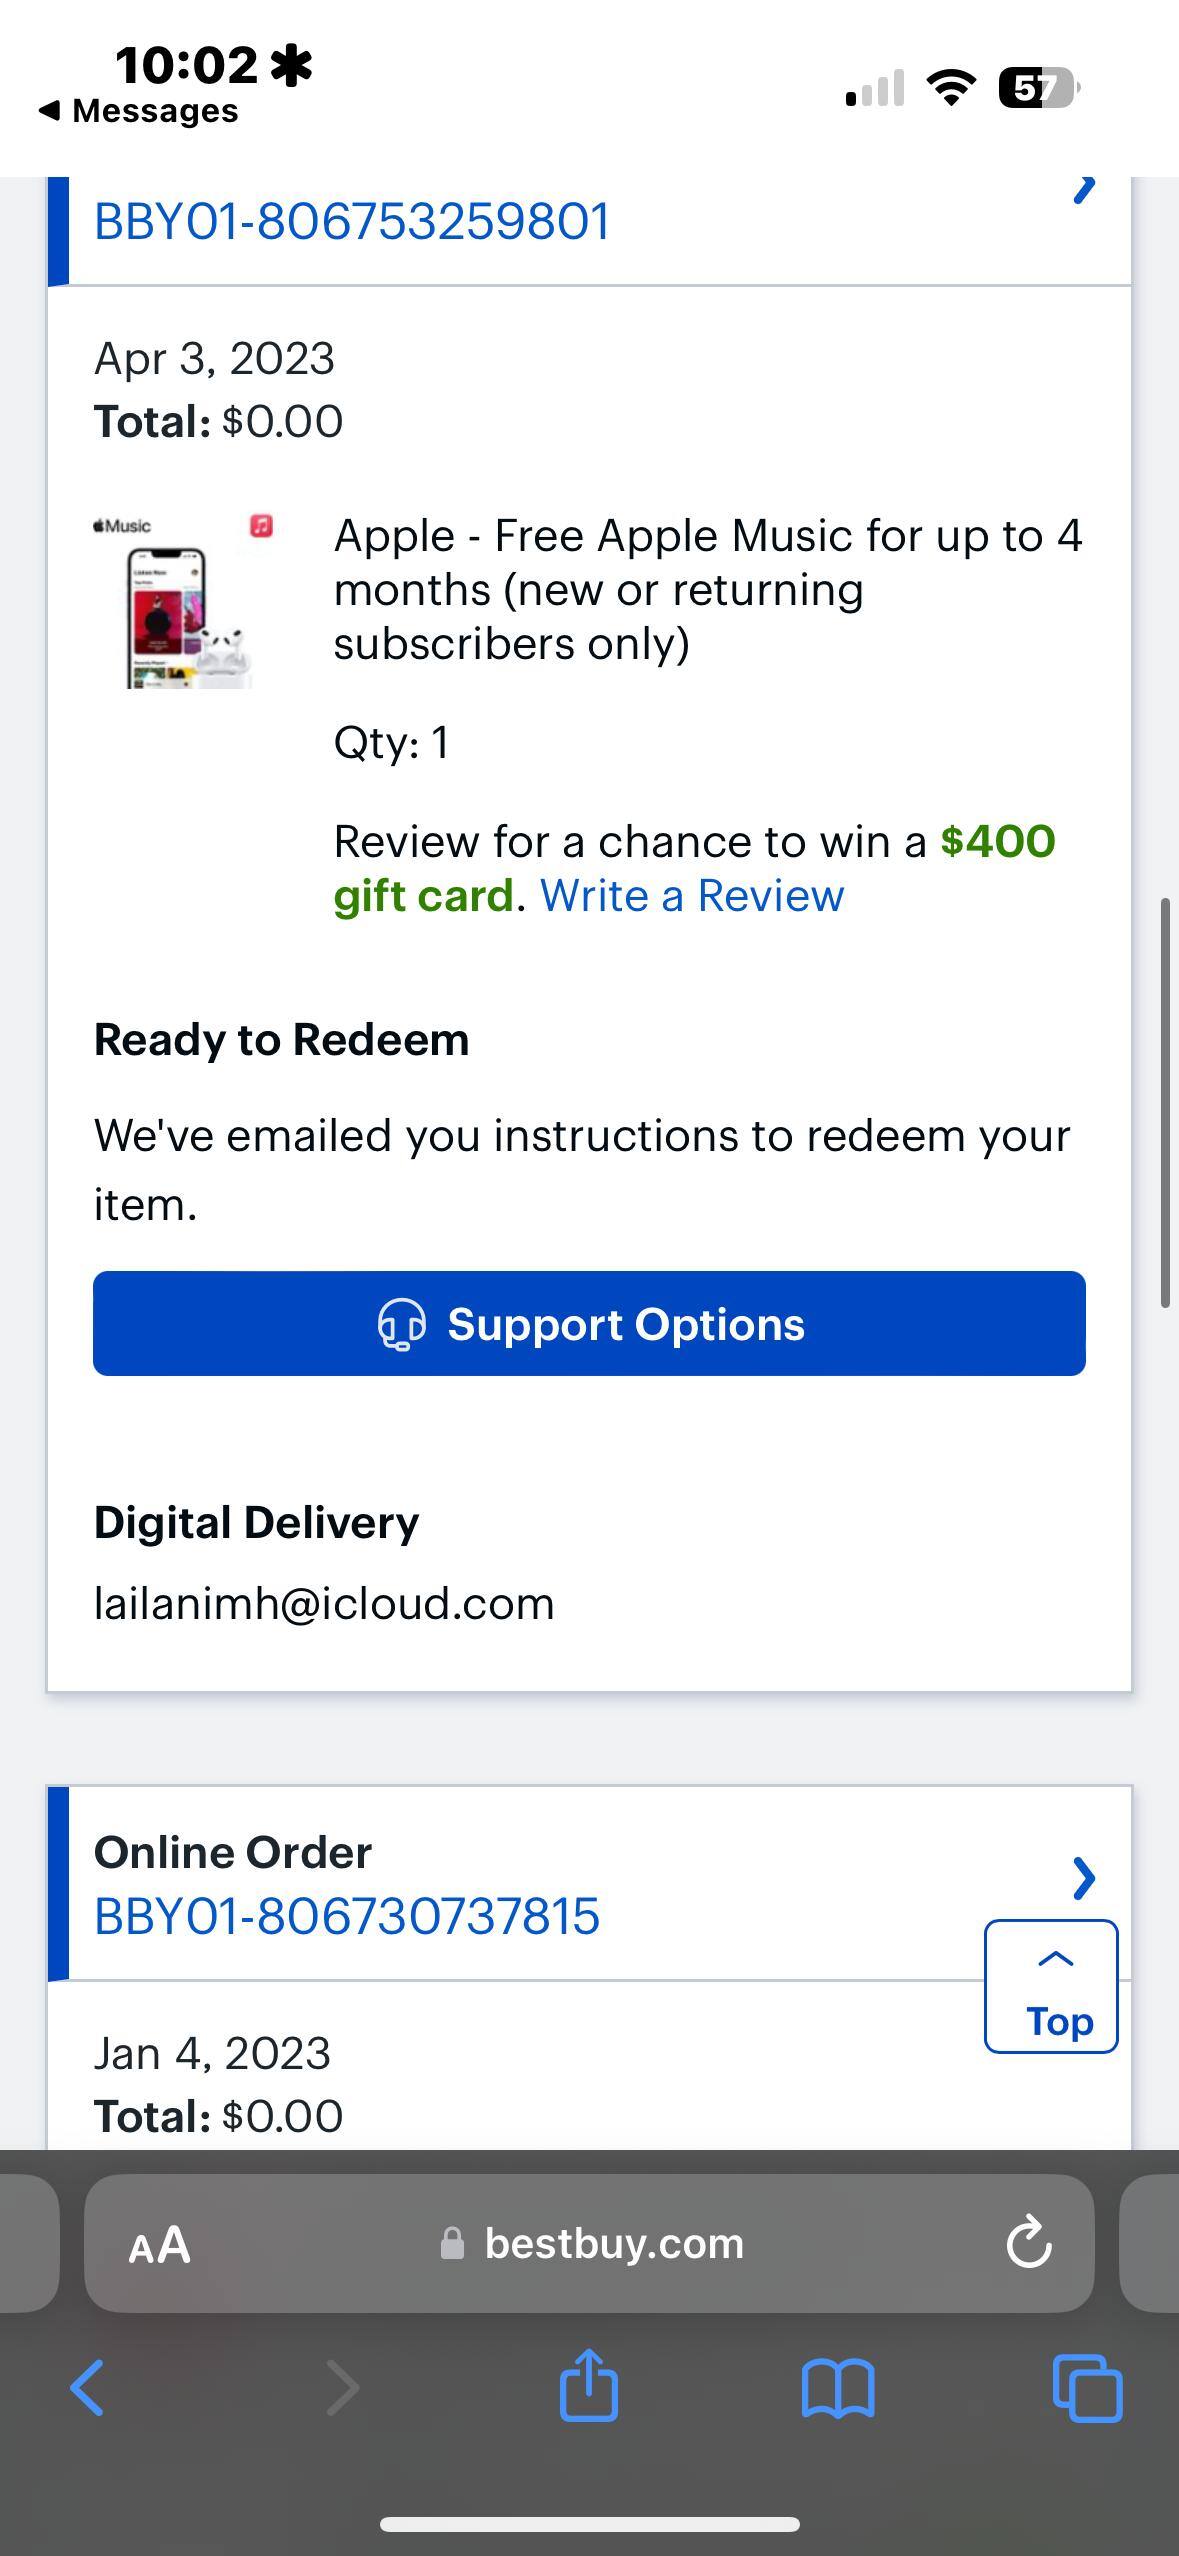
Task: Reload the page with the refresh icon
Action: pos(1028,2242)
